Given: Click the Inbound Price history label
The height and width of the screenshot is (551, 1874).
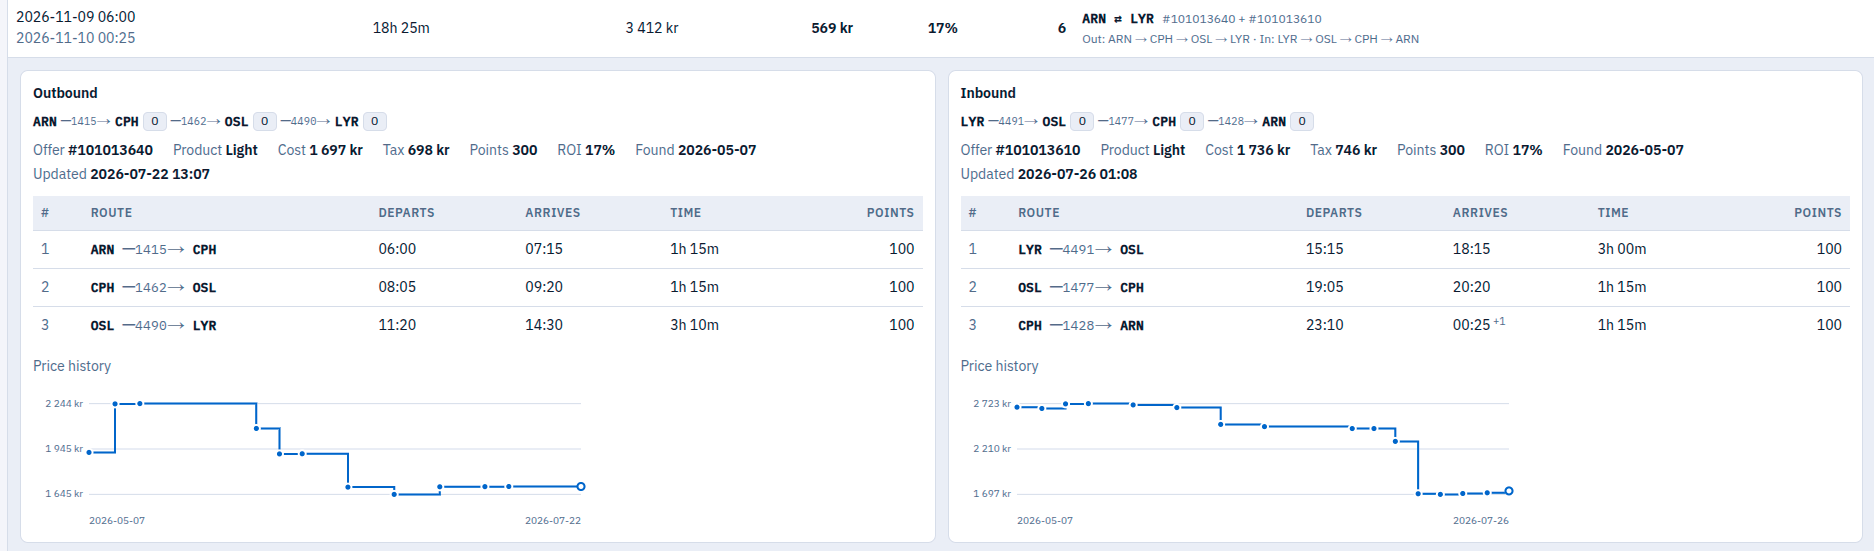Looking at the screenshot, I should click(x=999, y=366).
